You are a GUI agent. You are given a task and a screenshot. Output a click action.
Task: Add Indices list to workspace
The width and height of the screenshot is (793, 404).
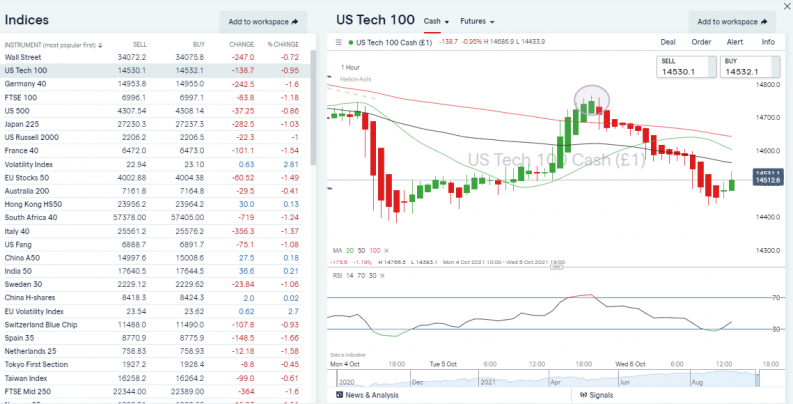[x=263, y=22]
